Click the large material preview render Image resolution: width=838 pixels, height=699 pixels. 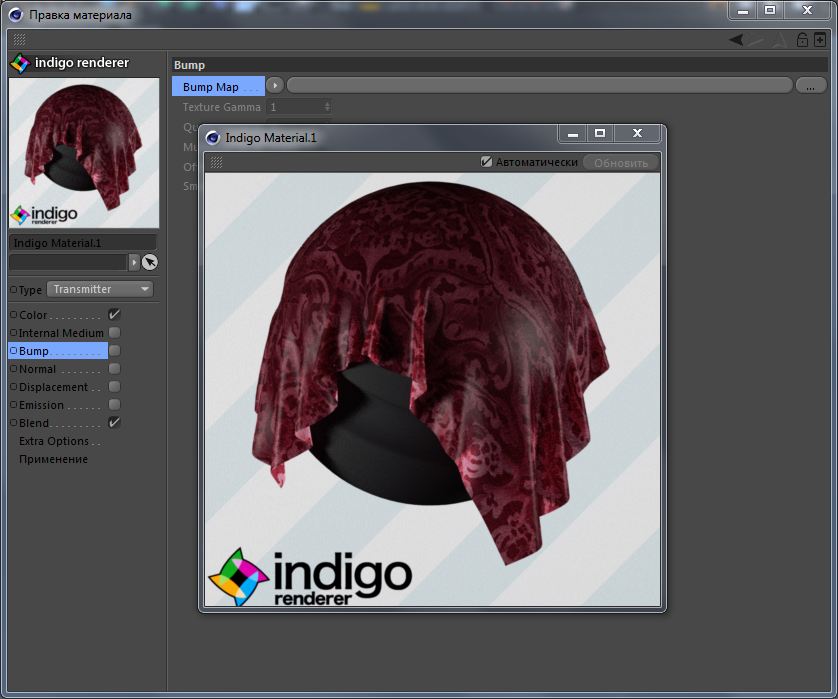click(x=432, y=390)
